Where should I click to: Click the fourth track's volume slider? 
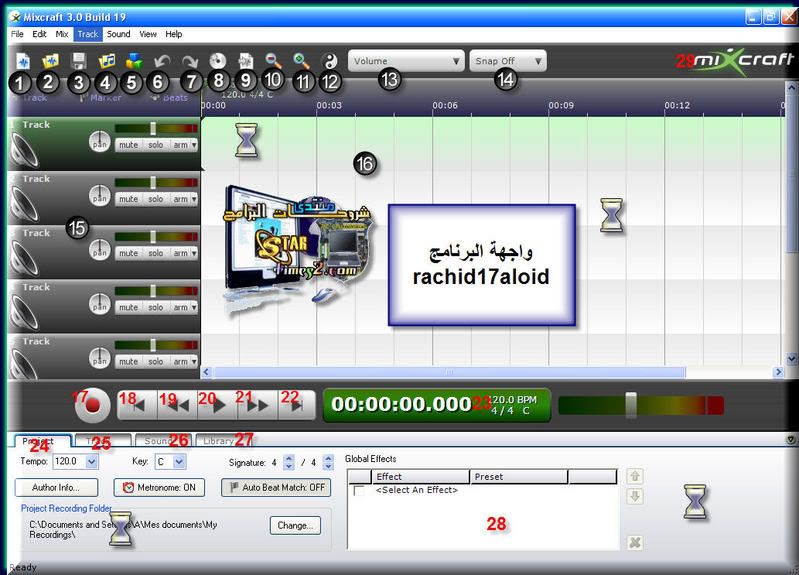coord(153,291)
